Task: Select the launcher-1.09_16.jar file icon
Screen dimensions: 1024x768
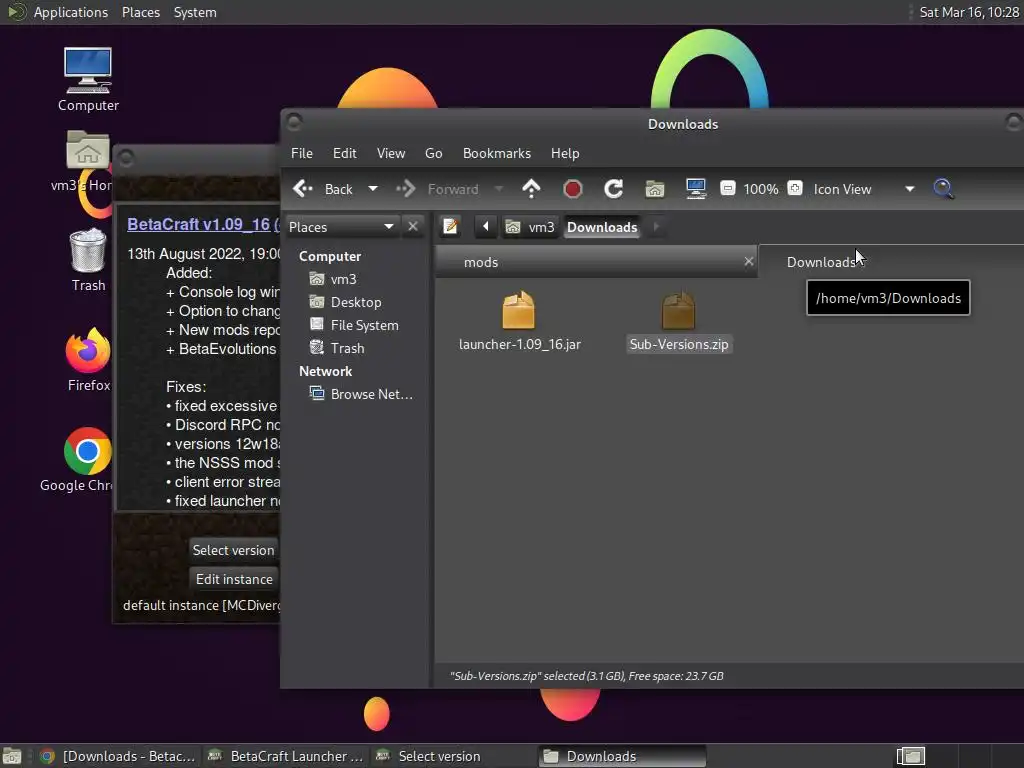Action: 519,310
